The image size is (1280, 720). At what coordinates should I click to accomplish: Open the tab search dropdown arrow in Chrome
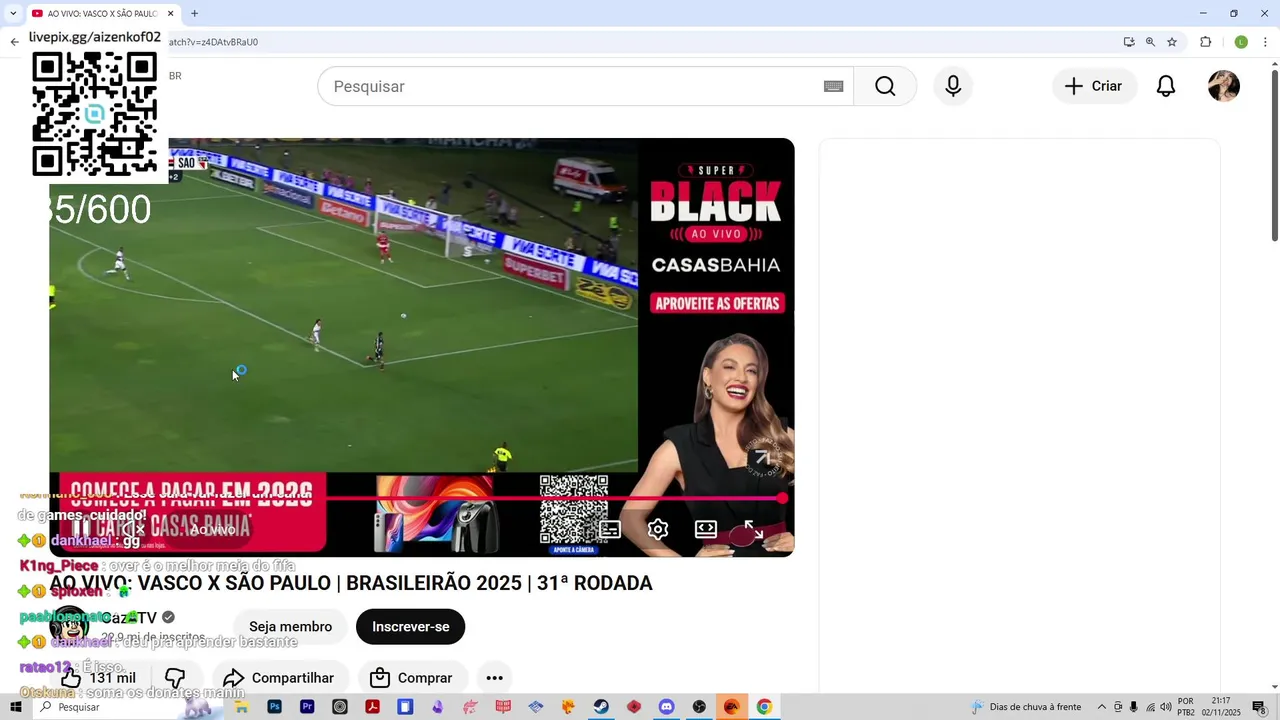(x=13, y=14)
